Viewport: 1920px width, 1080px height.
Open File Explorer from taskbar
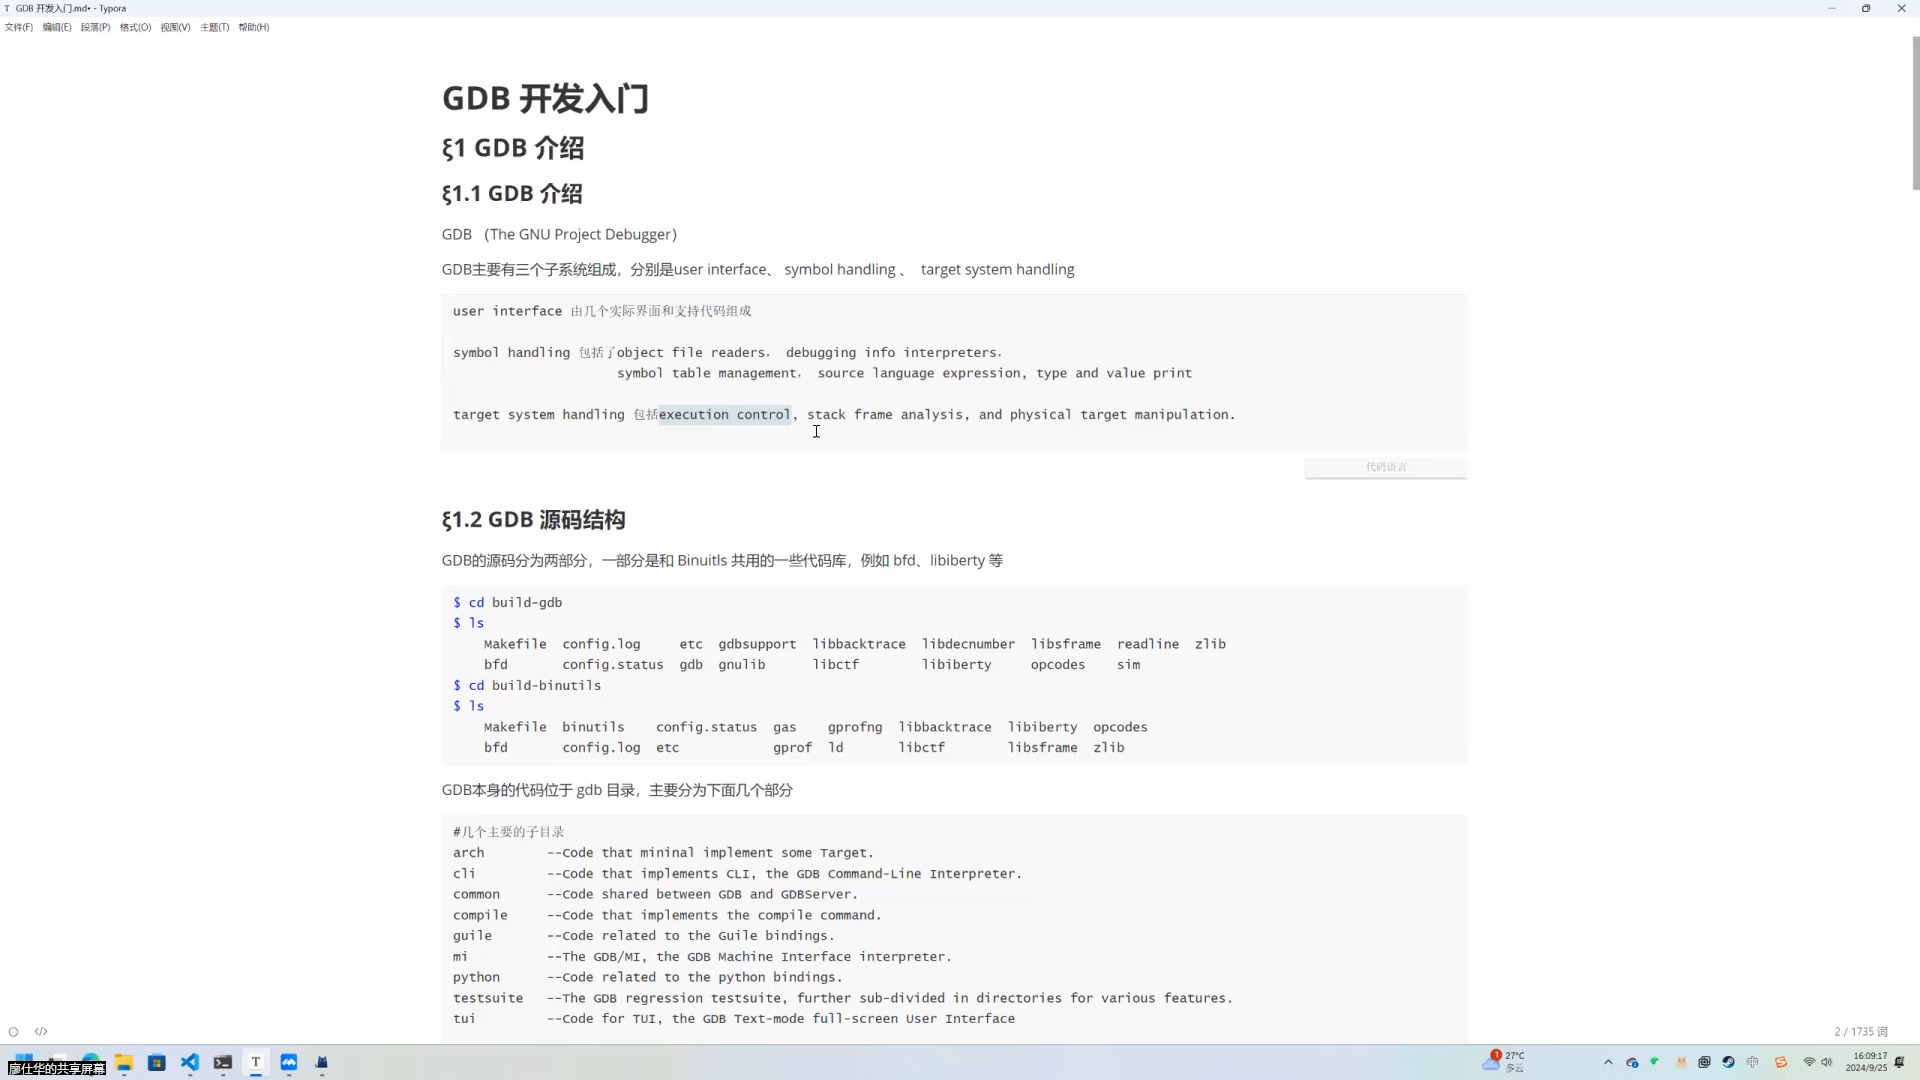tap(124, 1062)
